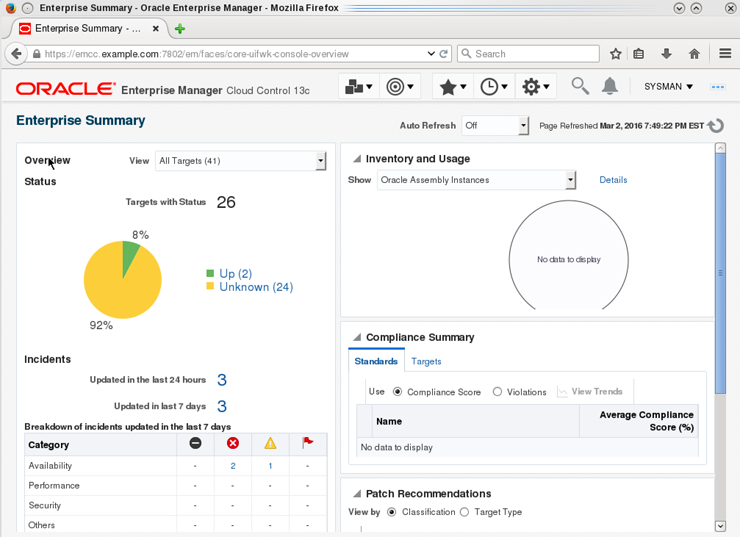
Task: Open the Setup gear menu
Action: point(535,87)
